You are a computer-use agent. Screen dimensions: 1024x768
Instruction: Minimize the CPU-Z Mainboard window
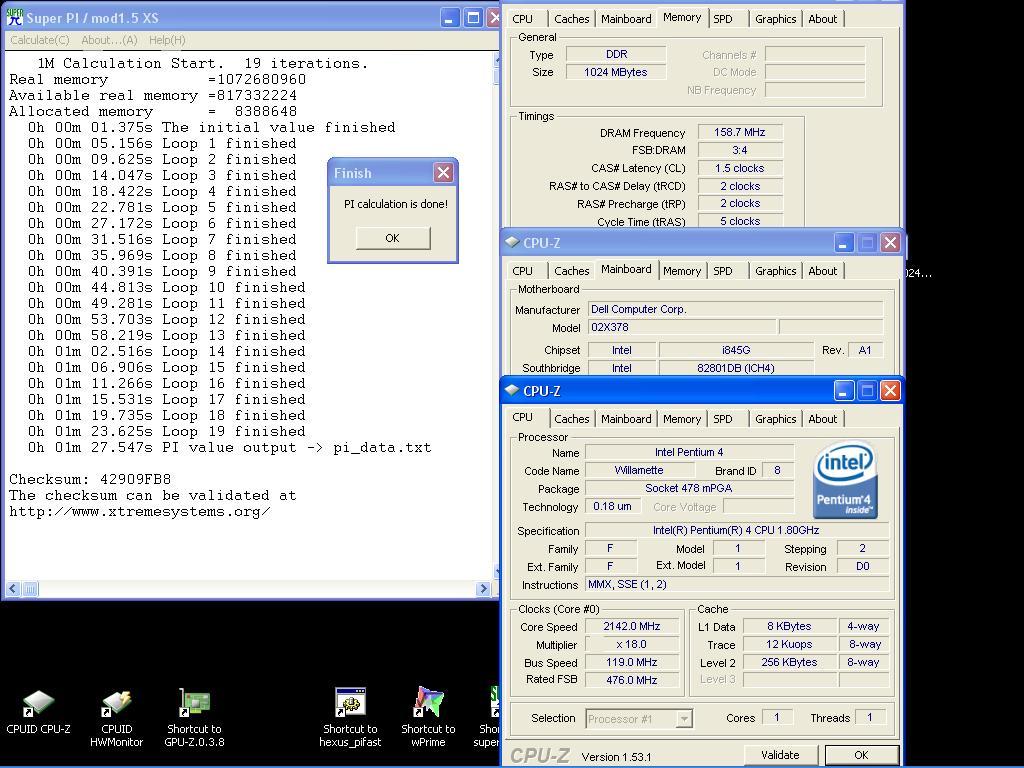point(843,243)
